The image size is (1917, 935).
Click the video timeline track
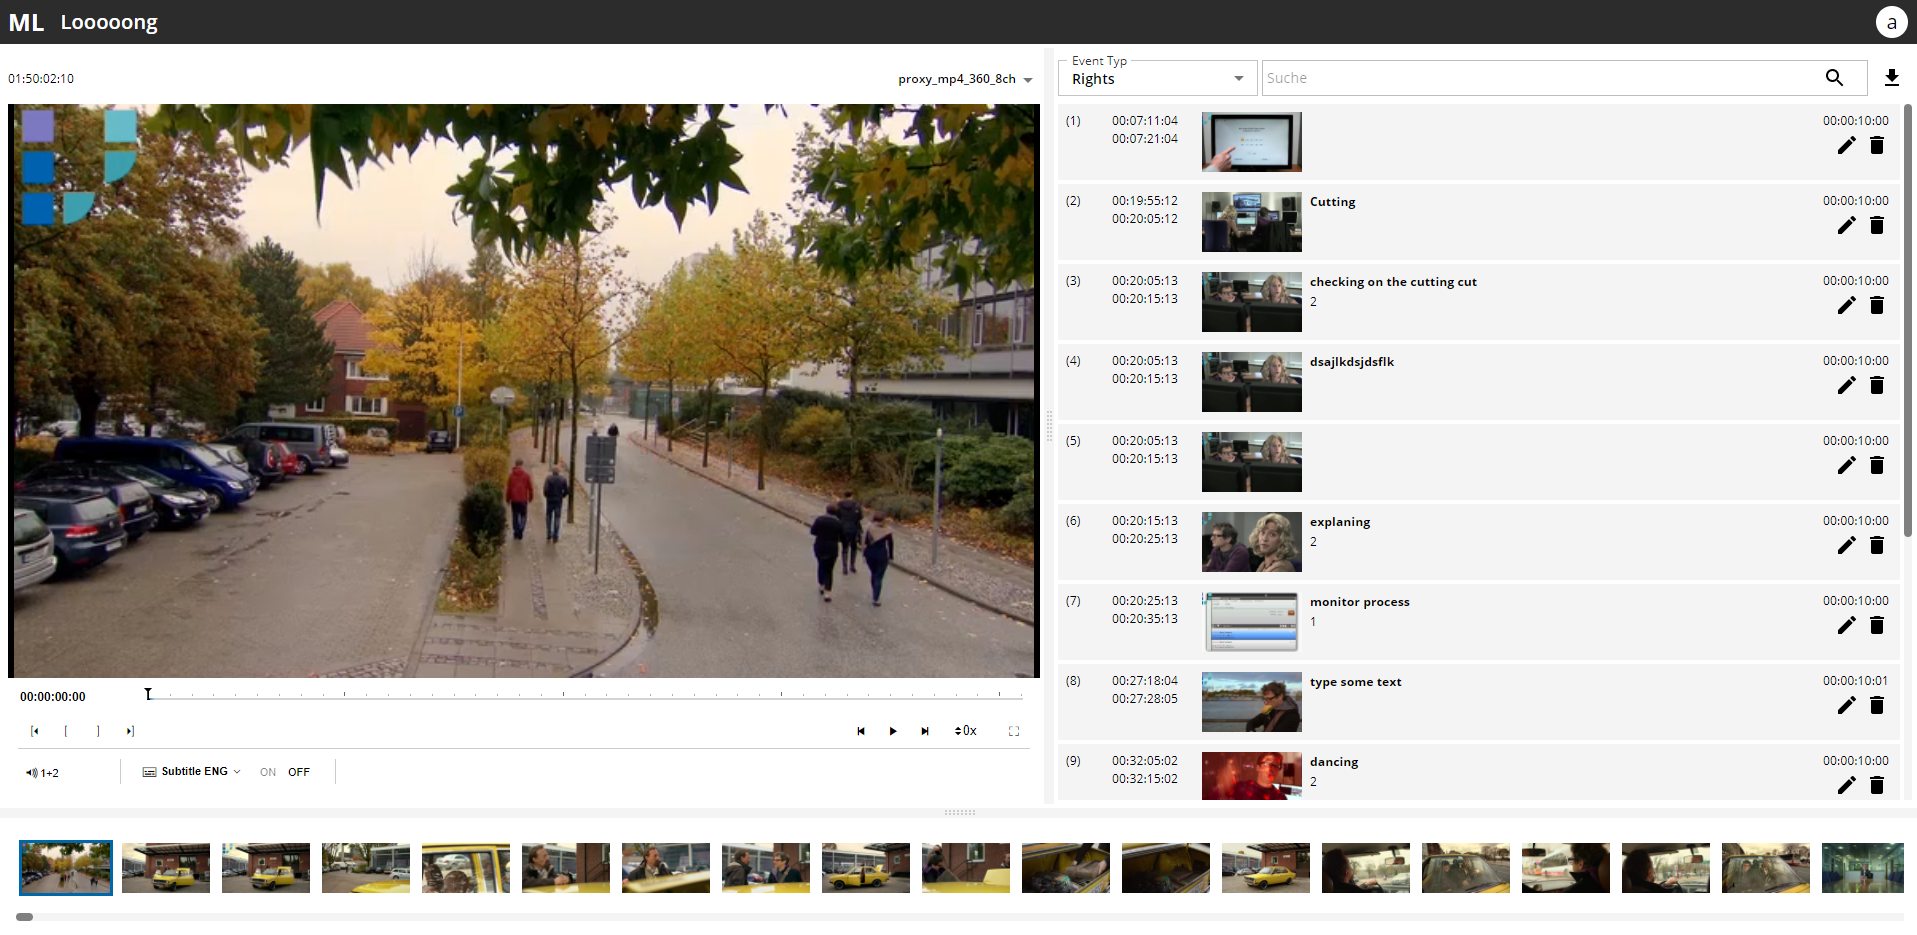585,695
